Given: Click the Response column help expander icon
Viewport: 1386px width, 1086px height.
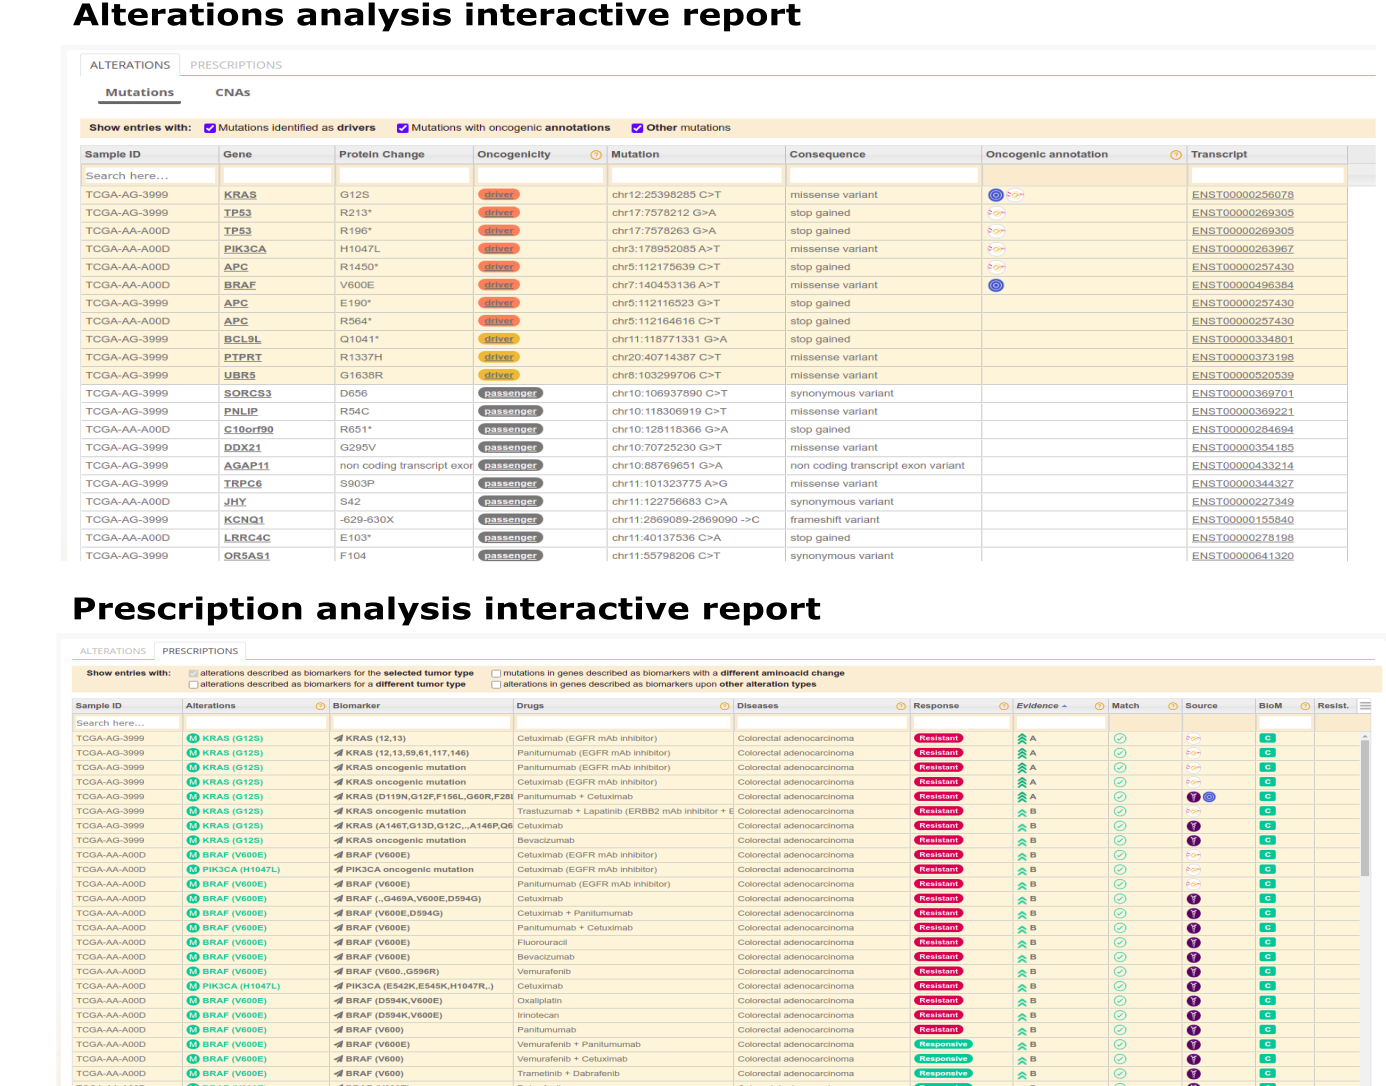Looking at the screenshot, I should pos(1003,705).
